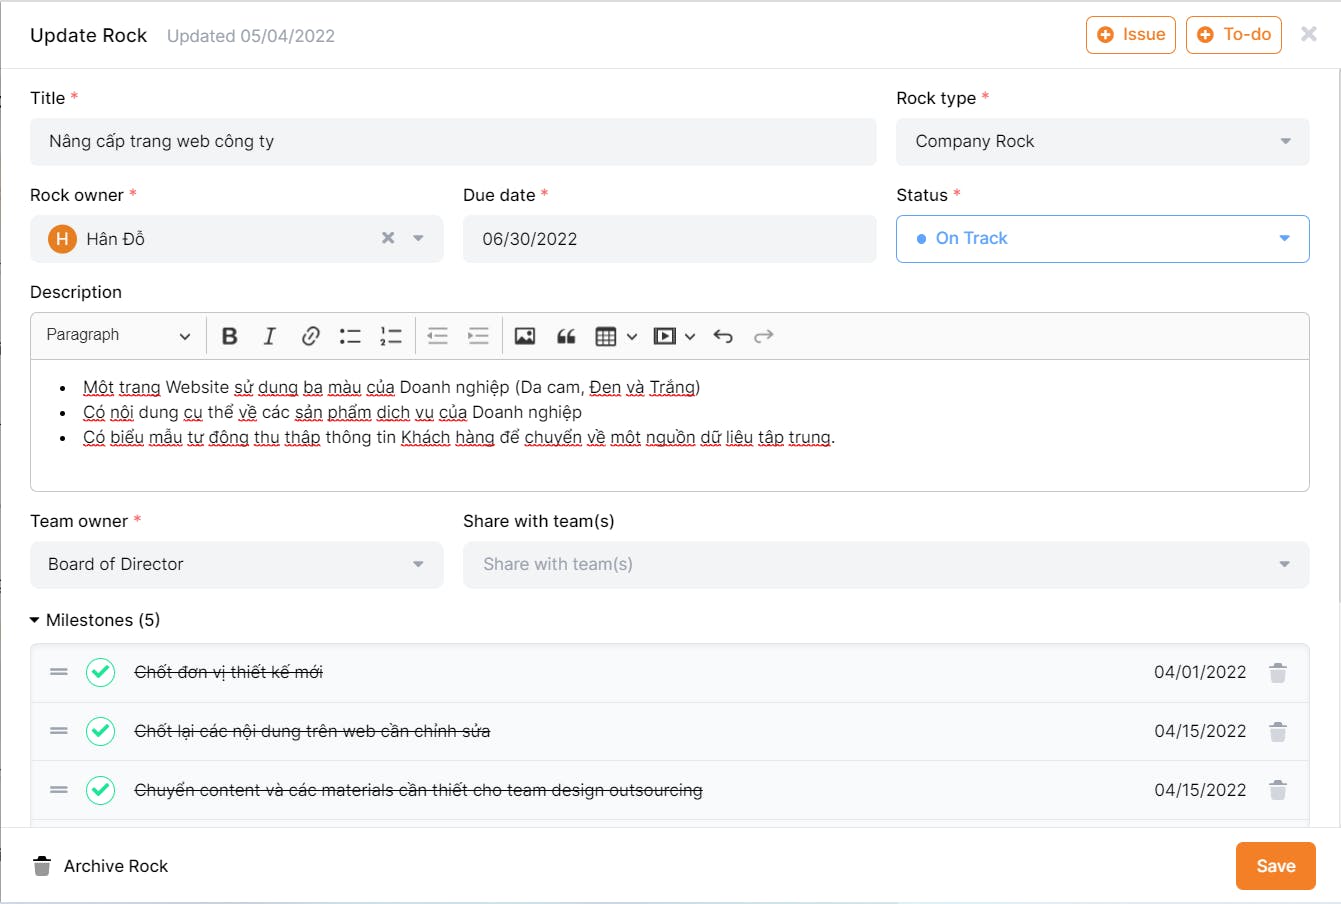This screenshot has height=904, width=1341.
Task: Undo the last edit
Action: pos(723,336)
